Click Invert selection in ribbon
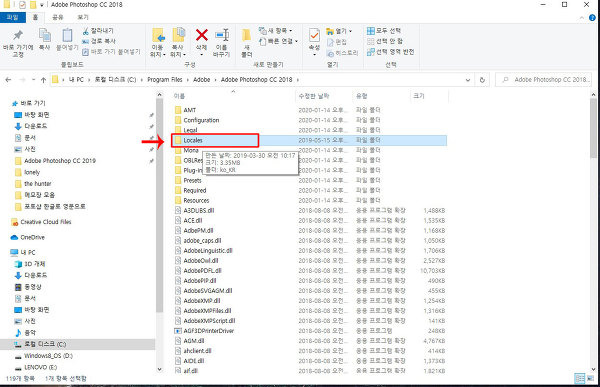The height and width of the screenshot is (387, 600). (390, 51)
